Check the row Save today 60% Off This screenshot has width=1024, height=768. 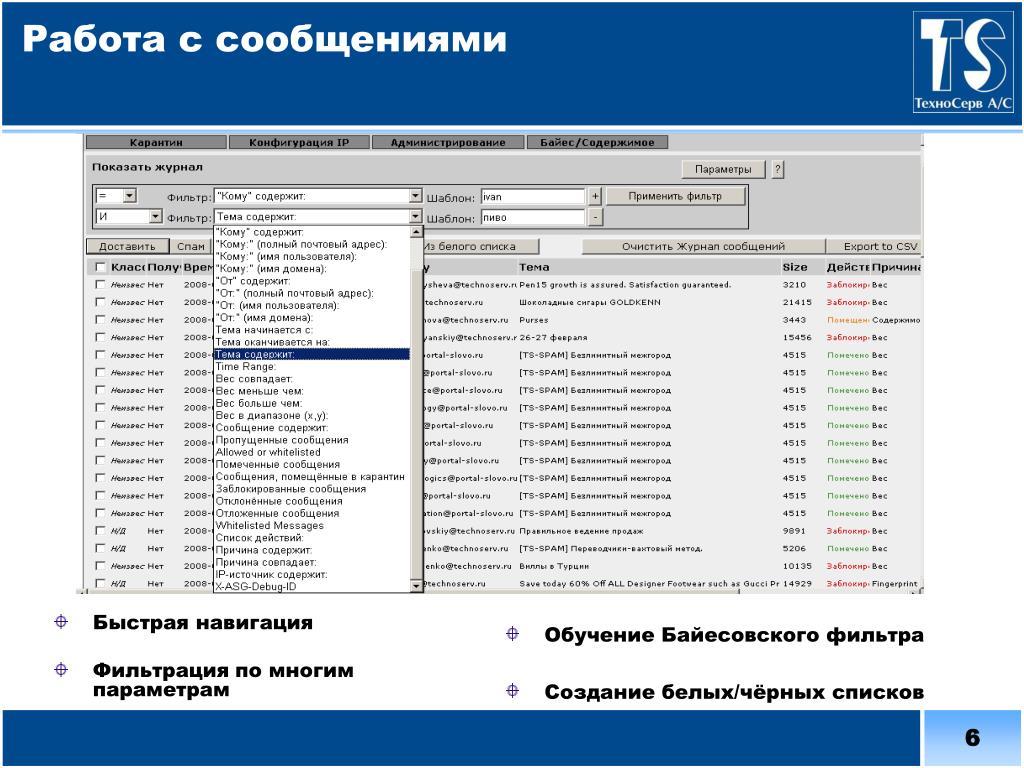[100, 583]
